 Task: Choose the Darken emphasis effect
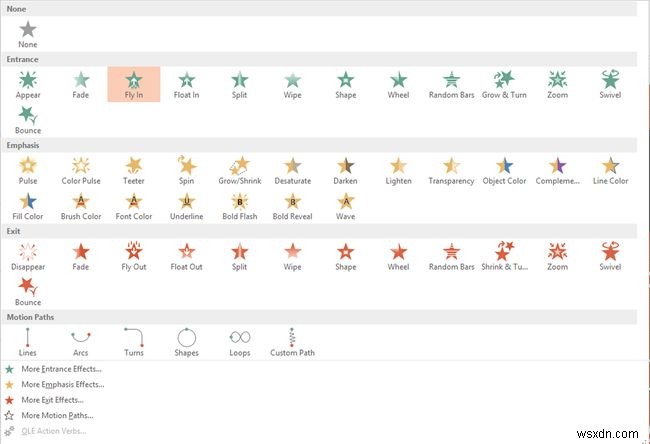click(346, 170)
